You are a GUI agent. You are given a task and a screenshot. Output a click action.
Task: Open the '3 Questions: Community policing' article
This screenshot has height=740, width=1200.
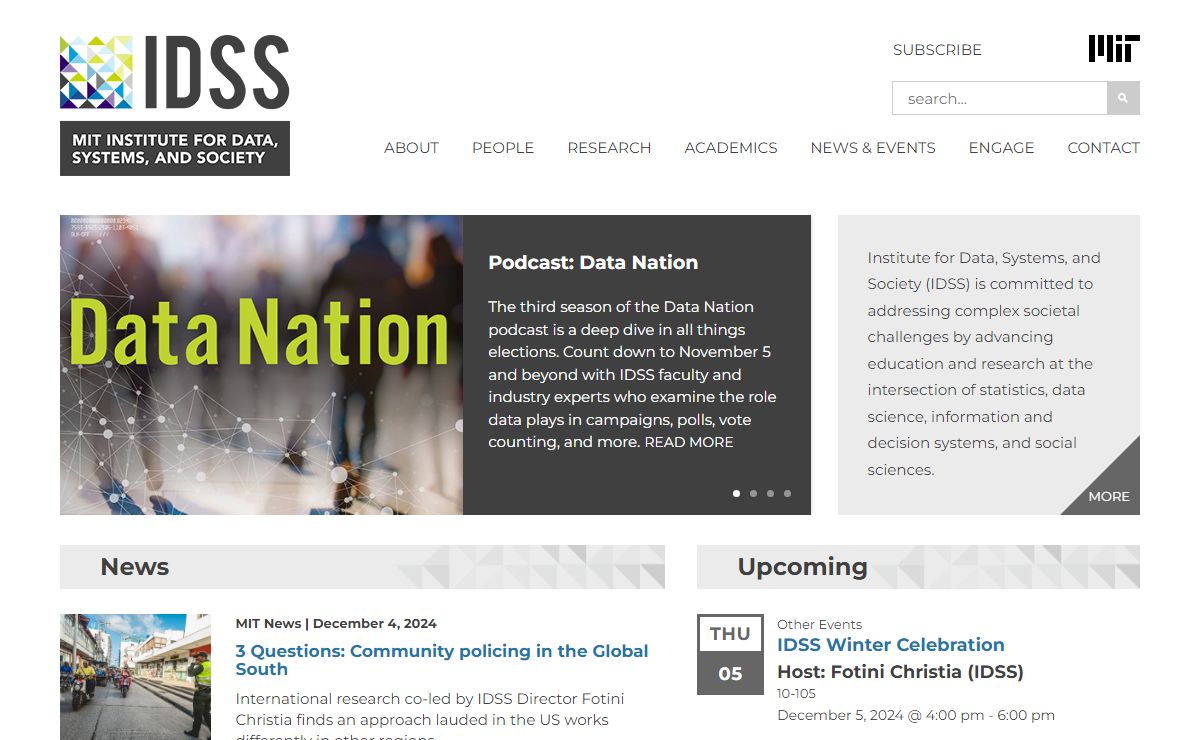[x=442, y=660]
